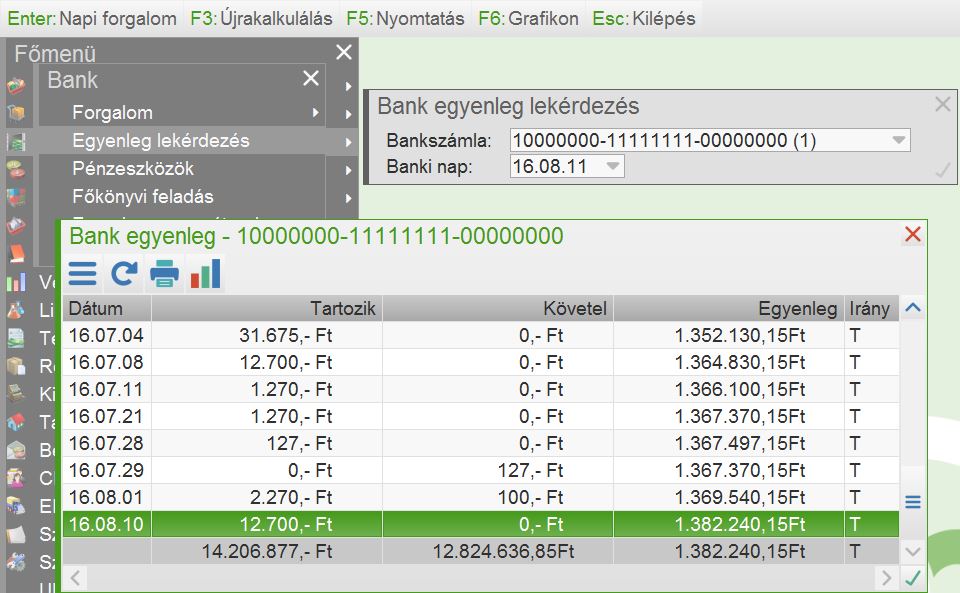Click the sidebar icon left of Főkönyvi feladás
Viewport: 960px width, 593px height.
(17, 197)
